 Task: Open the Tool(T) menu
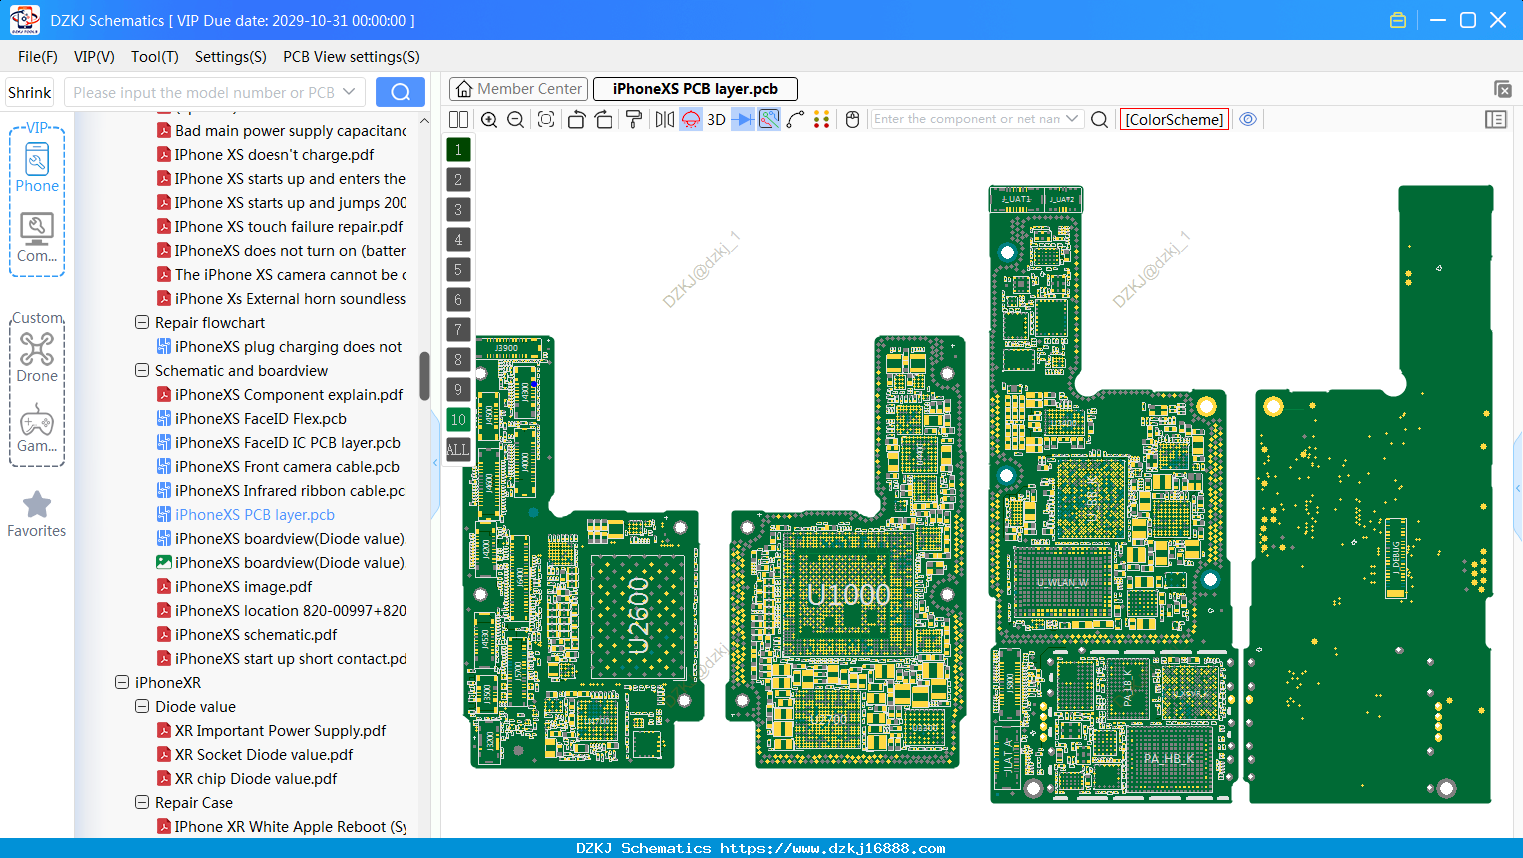click(x=155, y=57)
